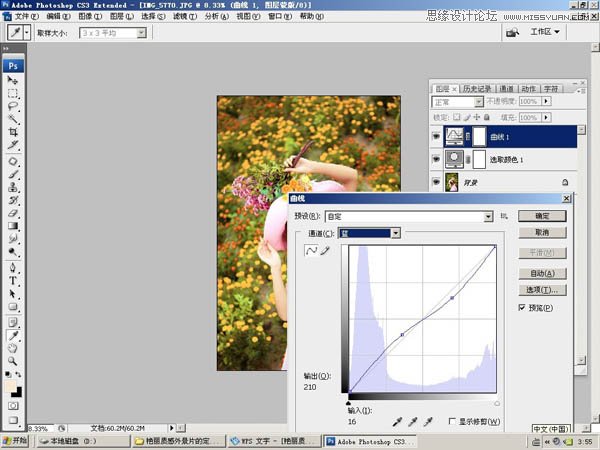This screenshot has height=450, width=600.
Task: Click the white point slider under the curve
Action: 496,402
